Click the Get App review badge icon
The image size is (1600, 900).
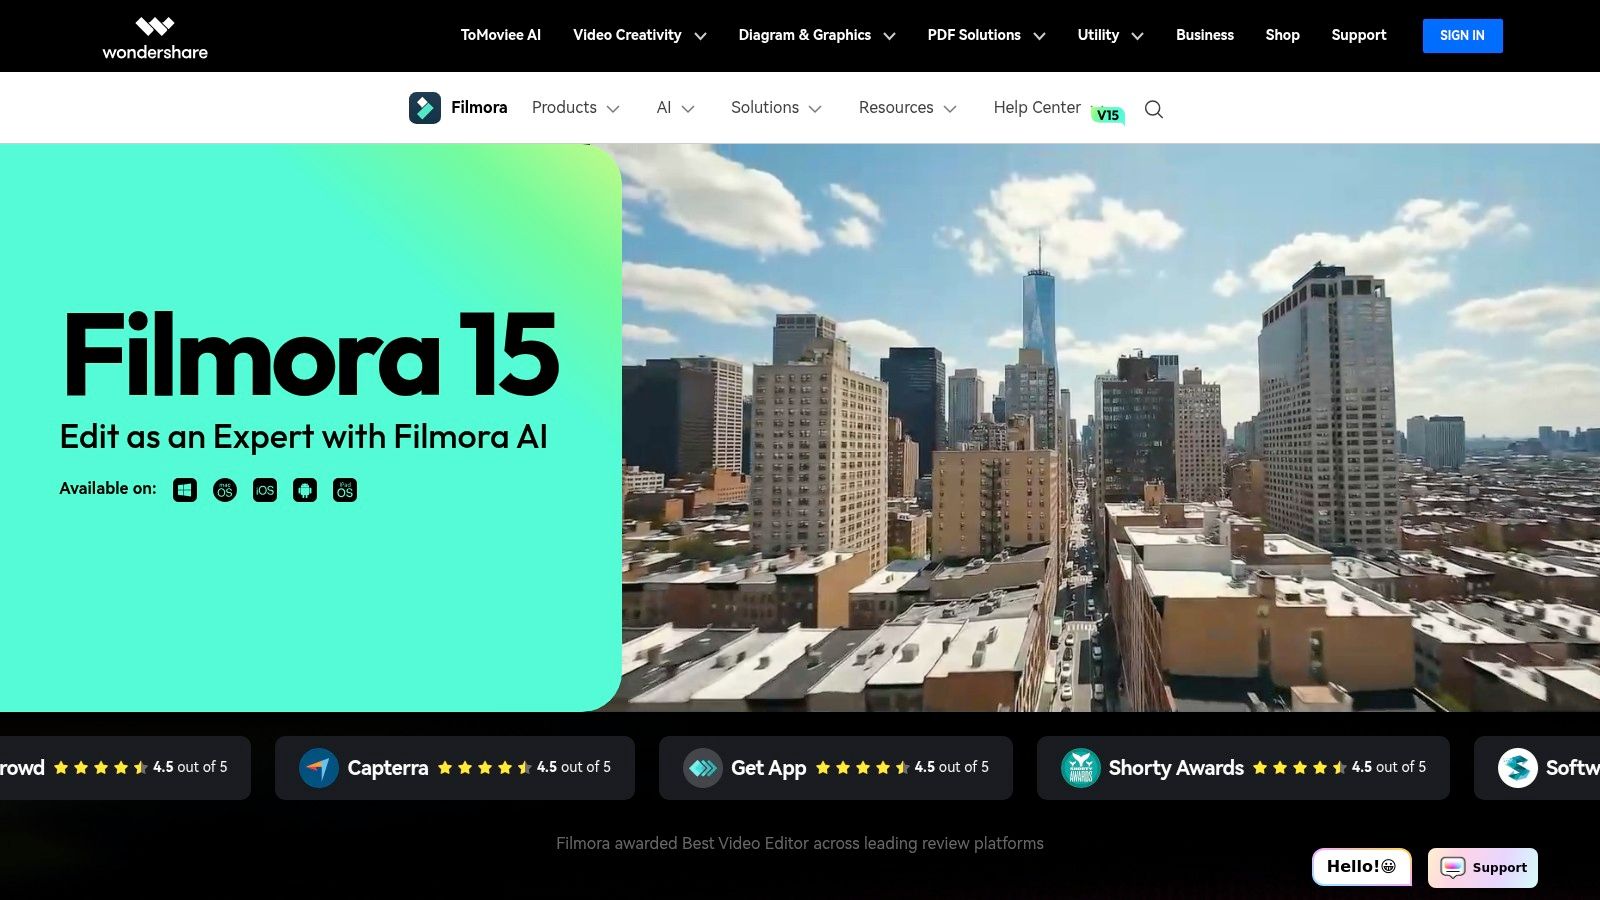coord(703,767)
